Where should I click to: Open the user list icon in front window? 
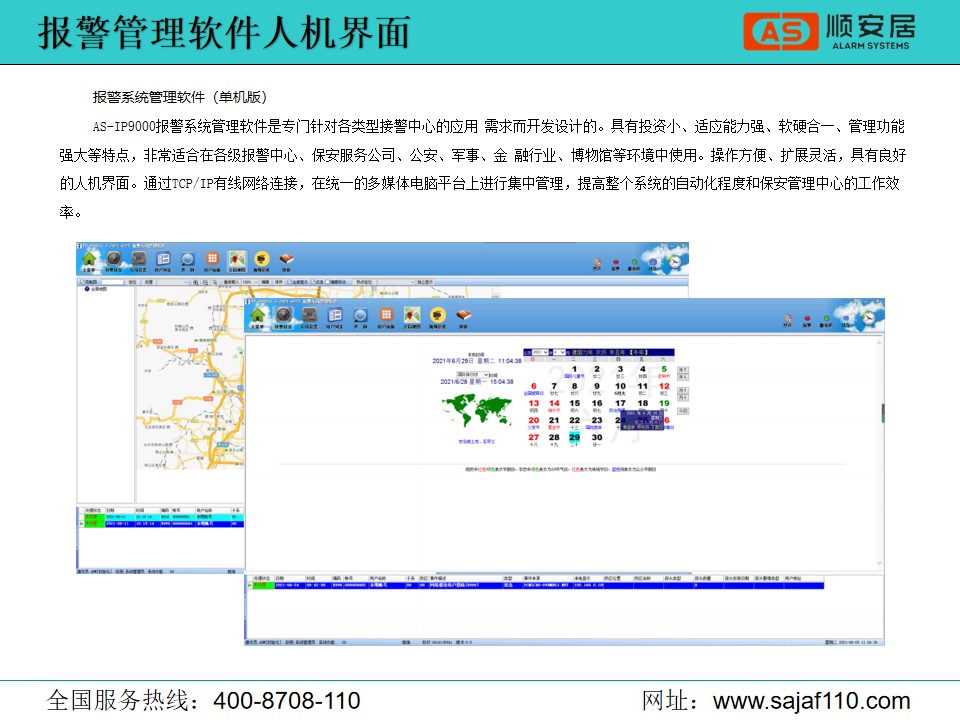point(334,317)
